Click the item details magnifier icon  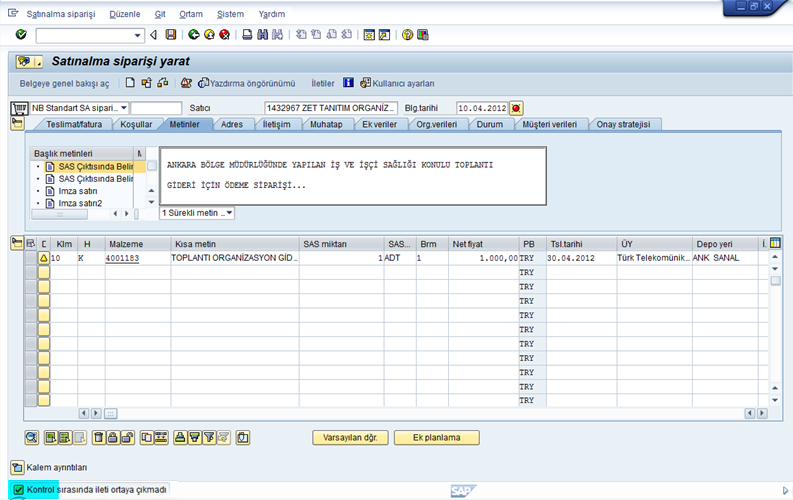pyautogui.click(x=32, y=437)
